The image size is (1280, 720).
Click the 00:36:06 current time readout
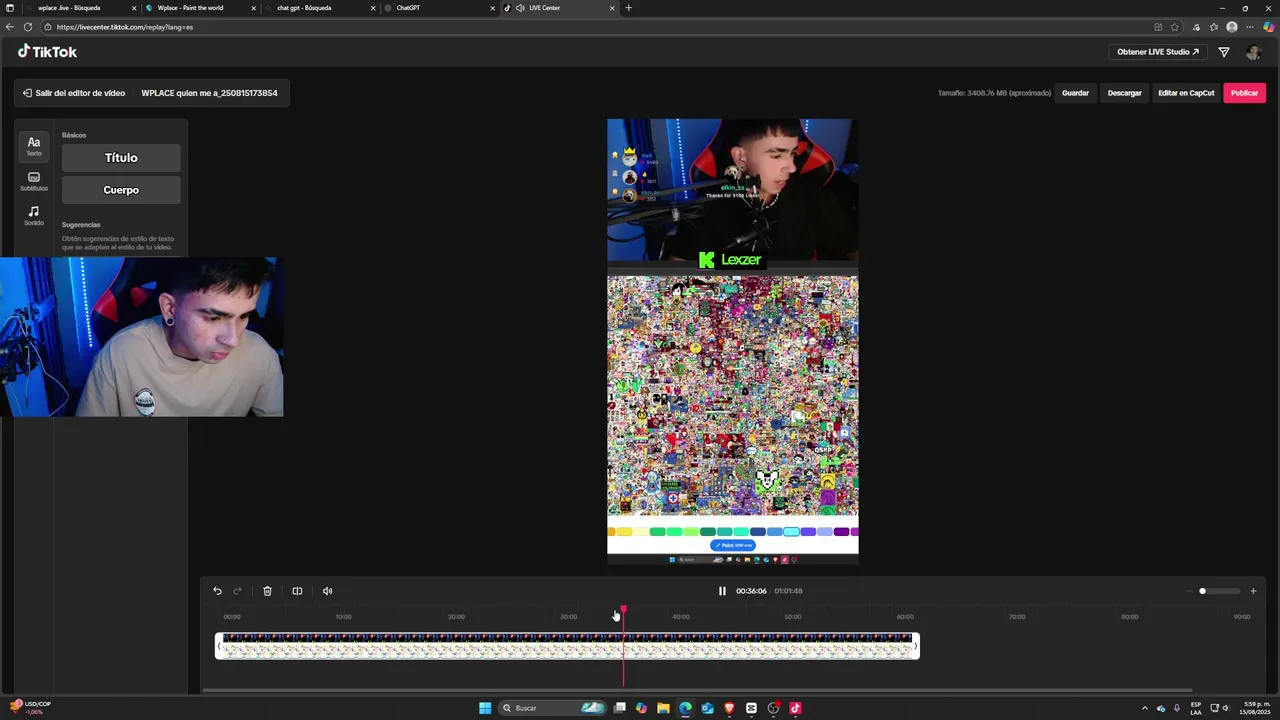(751, 591)
